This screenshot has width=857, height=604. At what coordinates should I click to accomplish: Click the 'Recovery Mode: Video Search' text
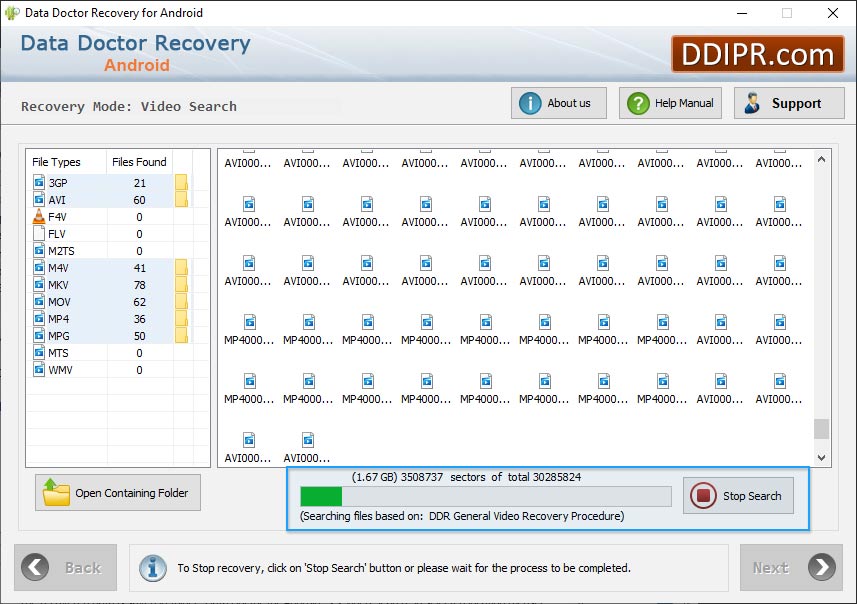(x=129, y=106)
